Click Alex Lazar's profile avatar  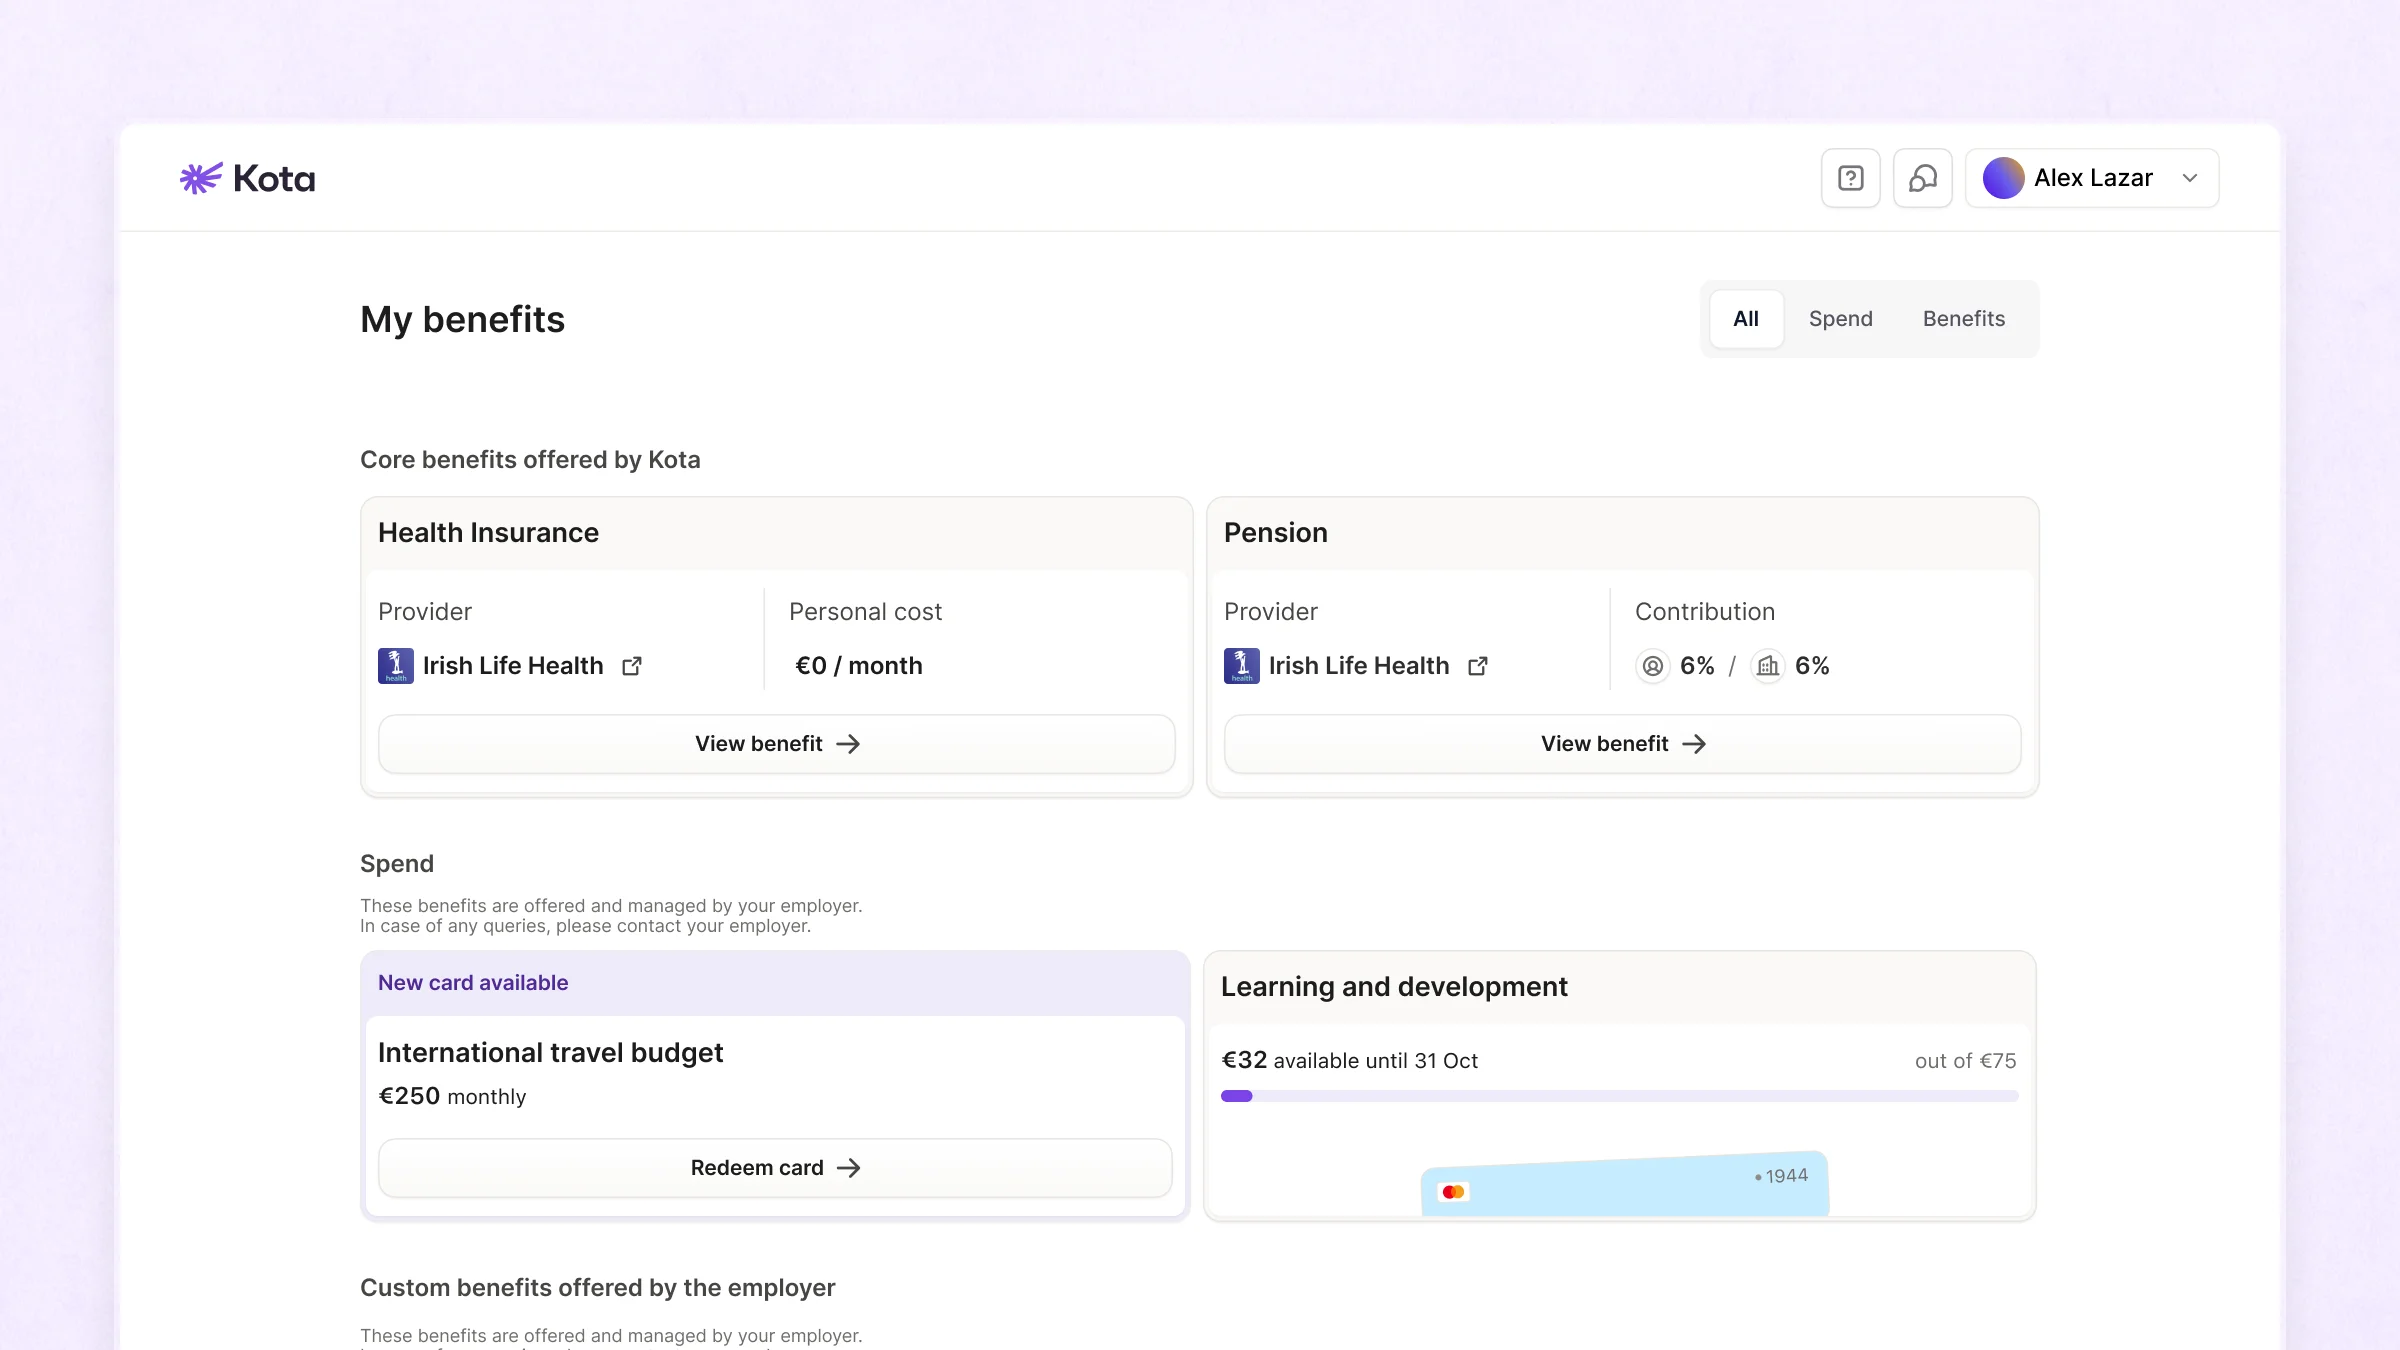pyautogui.click(x=2003, y=179)
